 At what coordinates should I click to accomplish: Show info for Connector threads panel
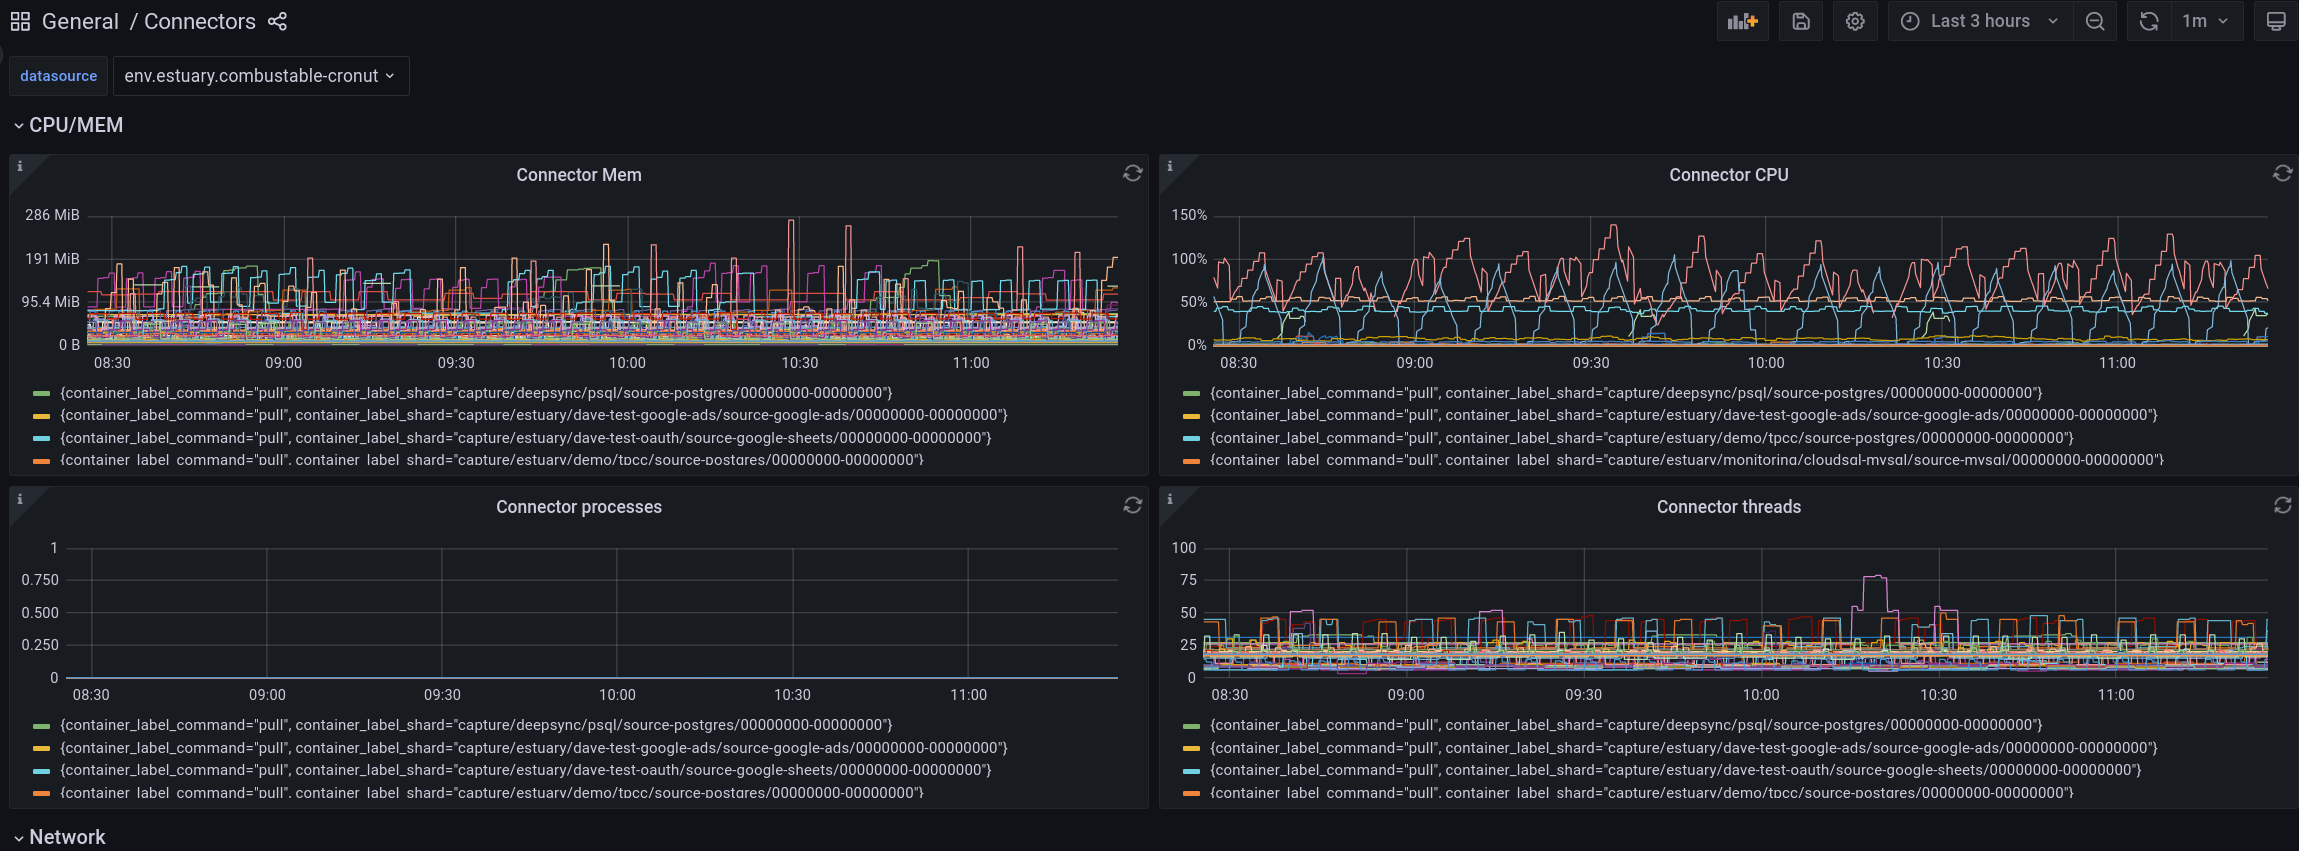[1169, 498]
